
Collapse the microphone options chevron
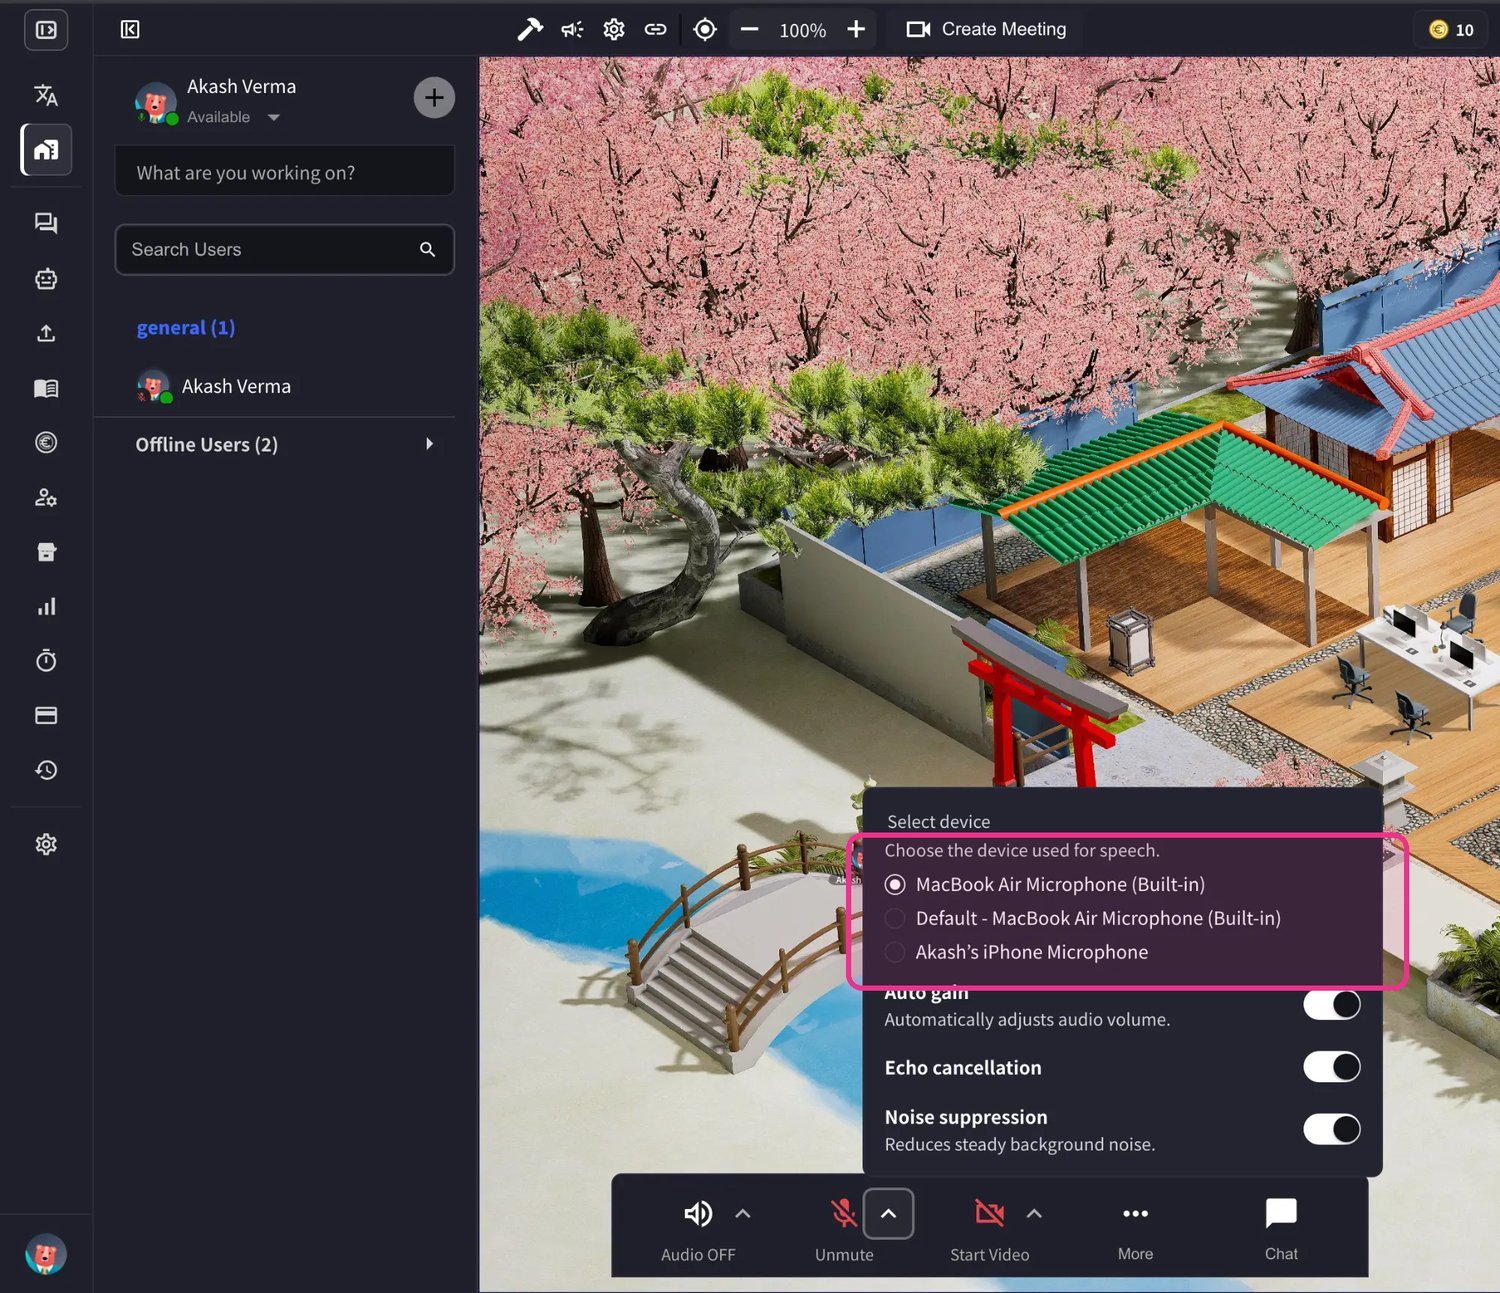[x=888, y=1213]
